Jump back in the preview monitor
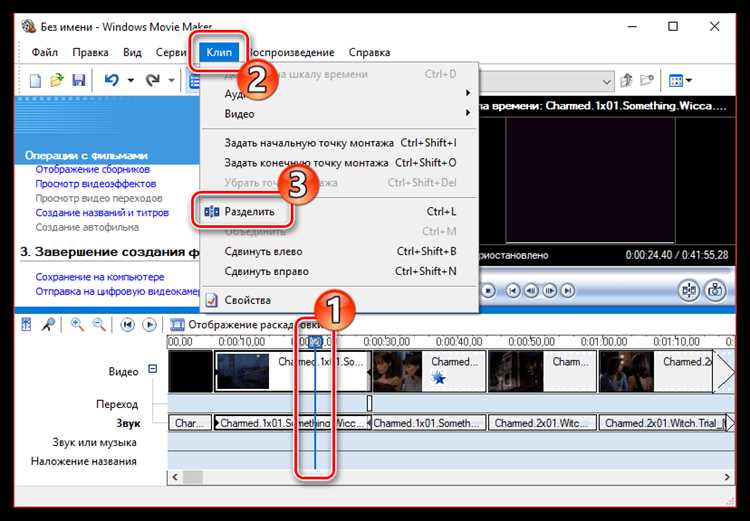The image size is (750, 521). (x=513, y=290)
